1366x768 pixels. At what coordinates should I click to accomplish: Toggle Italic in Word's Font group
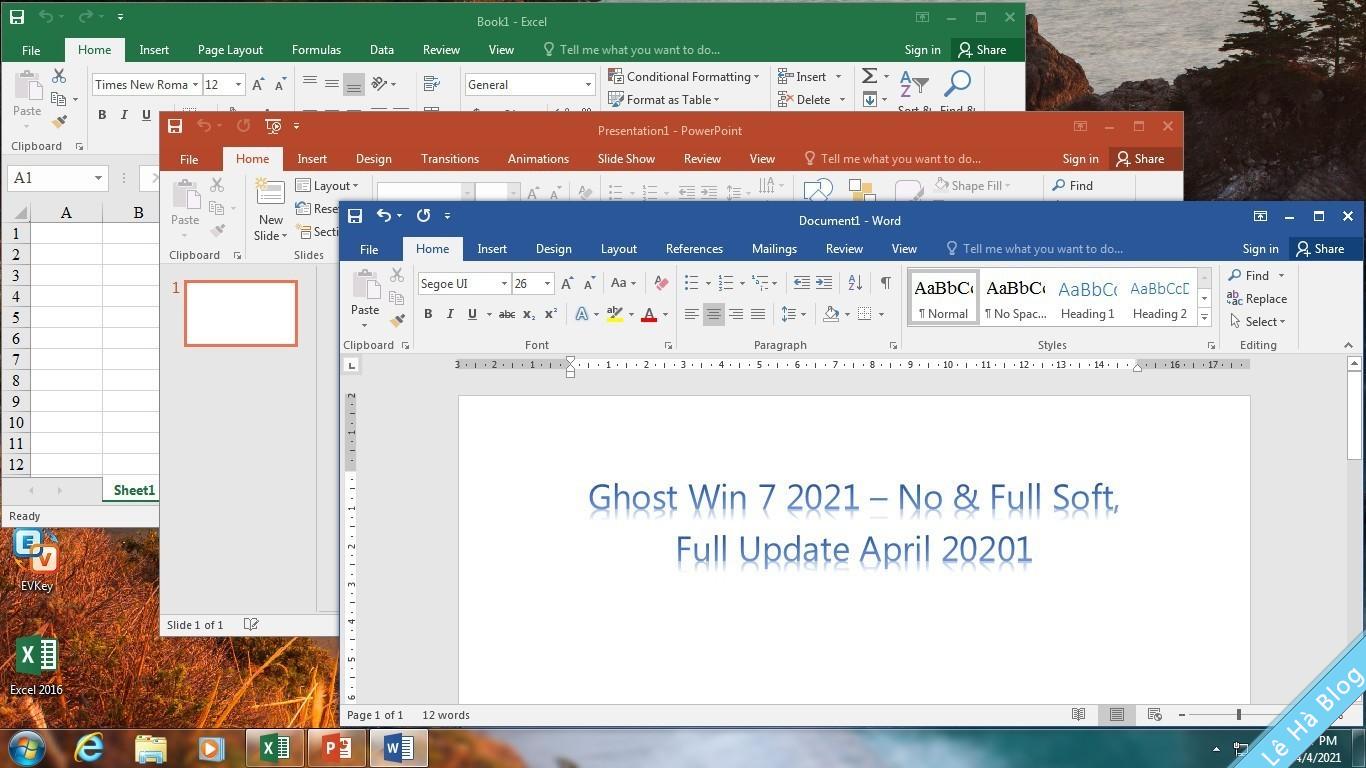click(450, 314)
